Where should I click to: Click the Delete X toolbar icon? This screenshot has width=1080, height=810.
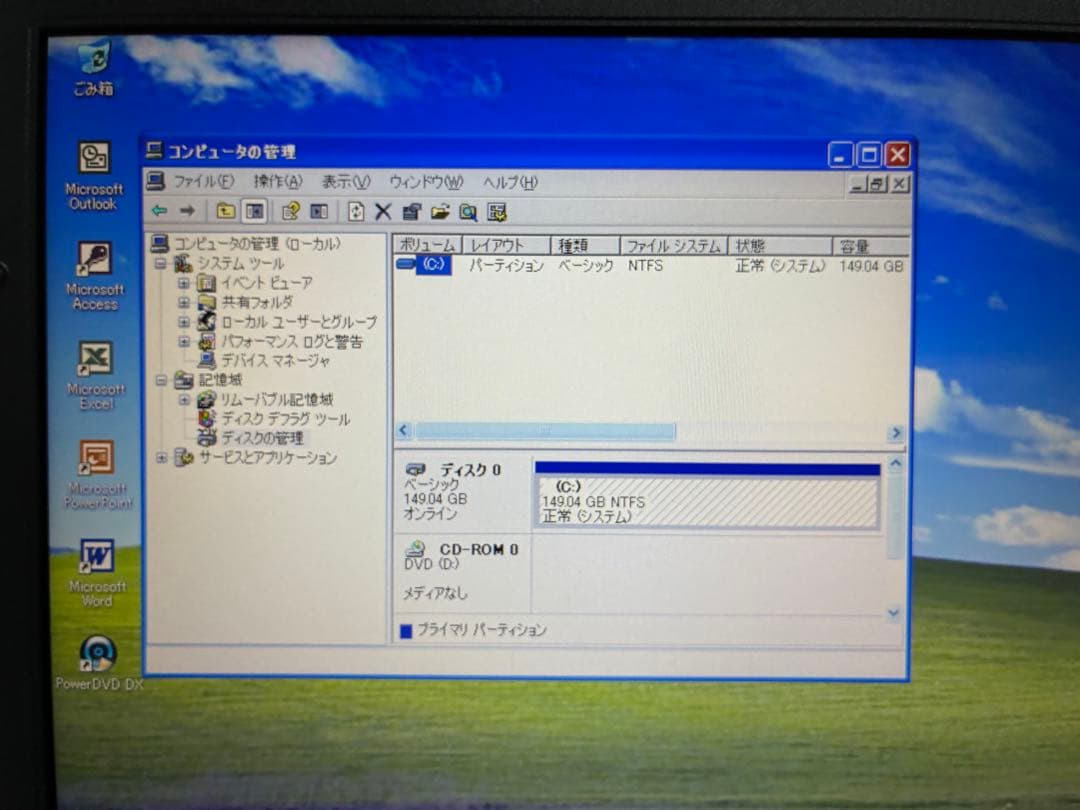coord(382,211)
